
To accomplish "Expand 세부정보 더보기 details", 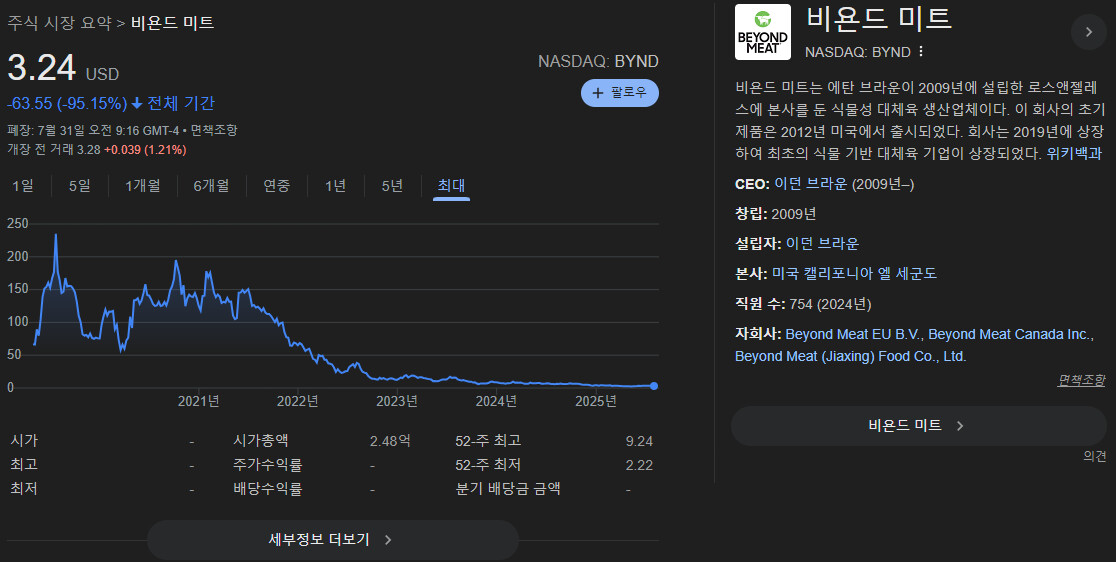I will (x=332, y=540).
